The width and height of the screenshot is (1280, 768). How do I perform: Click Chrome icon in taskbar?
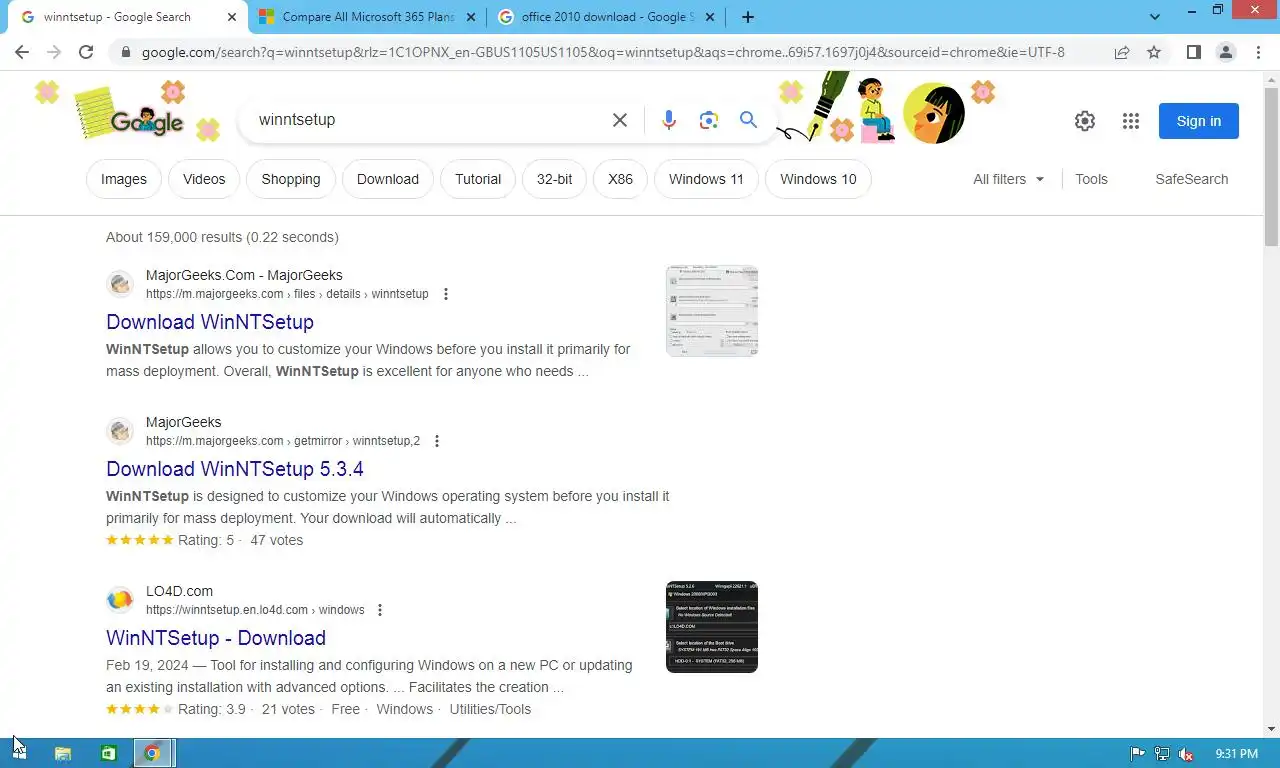pyautogui.click(x=152, y=753)
